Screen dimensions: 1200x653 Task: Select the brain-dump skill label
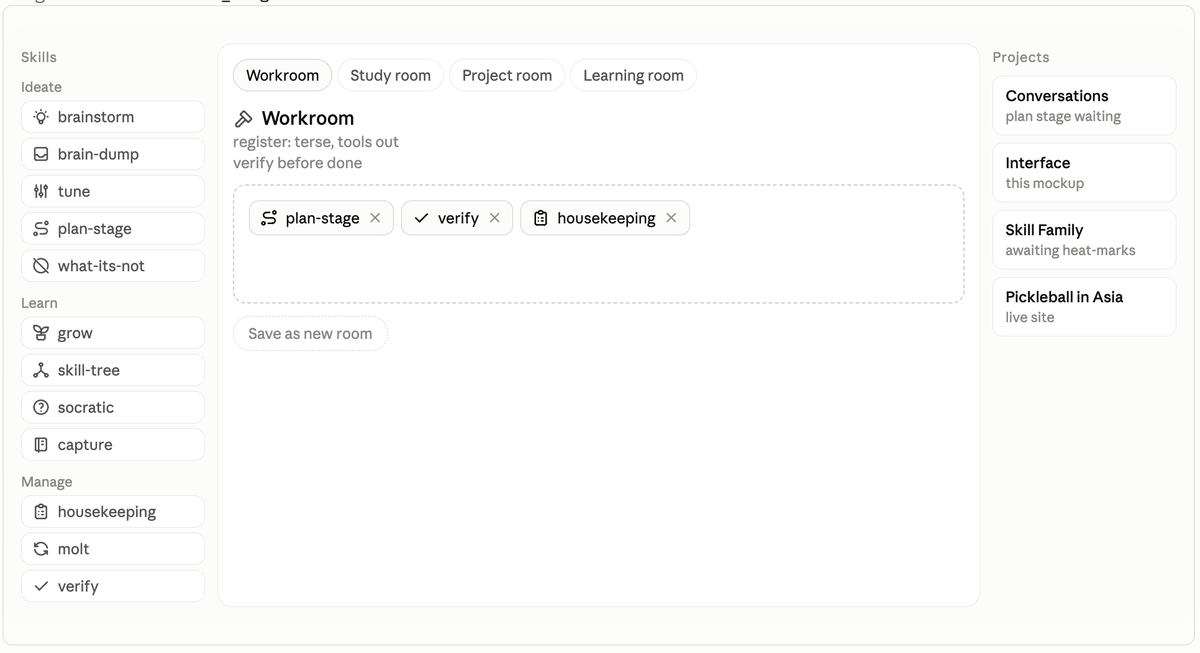click(98, 154)
